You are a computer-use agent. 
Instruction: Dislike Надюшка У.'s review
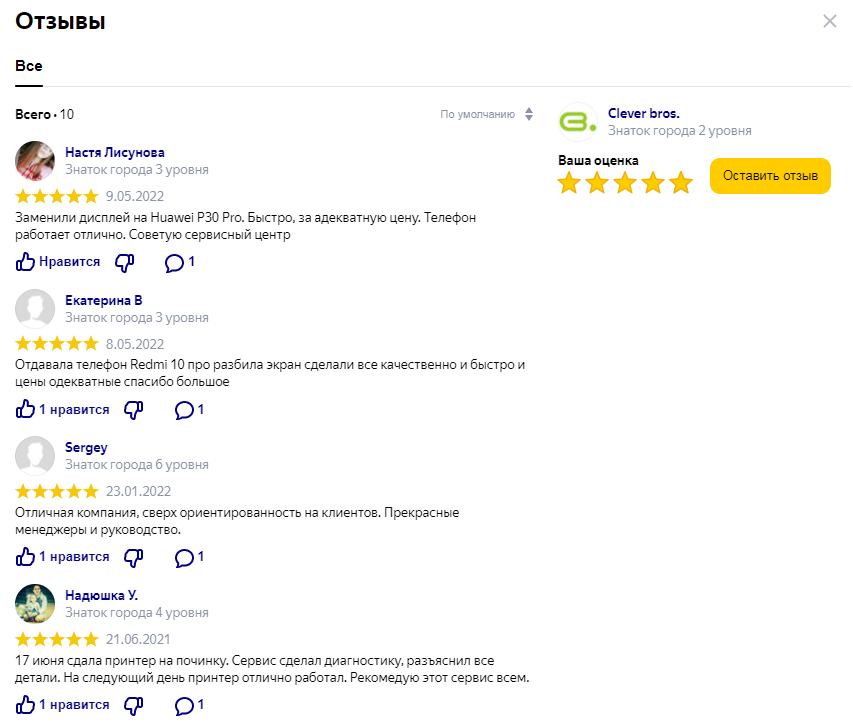[x=134, y=705]
